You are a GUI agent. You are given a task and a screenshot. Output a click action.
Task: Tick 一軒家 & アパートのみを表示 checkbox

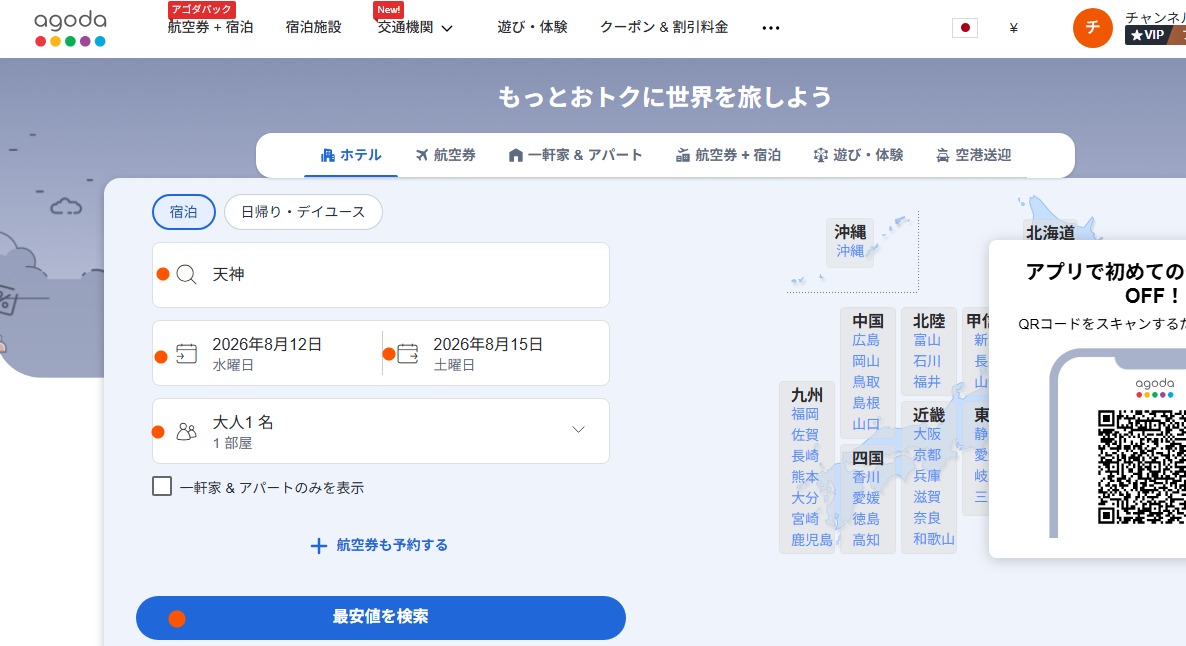162,486
